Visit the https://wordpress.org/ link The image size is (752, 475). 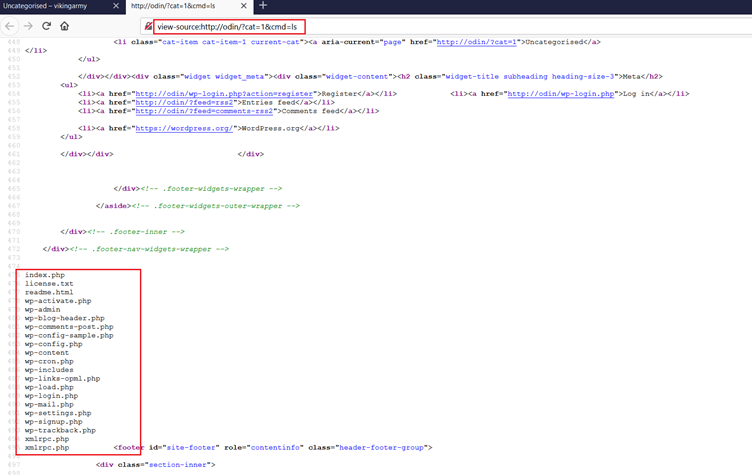tap(184, 128)
